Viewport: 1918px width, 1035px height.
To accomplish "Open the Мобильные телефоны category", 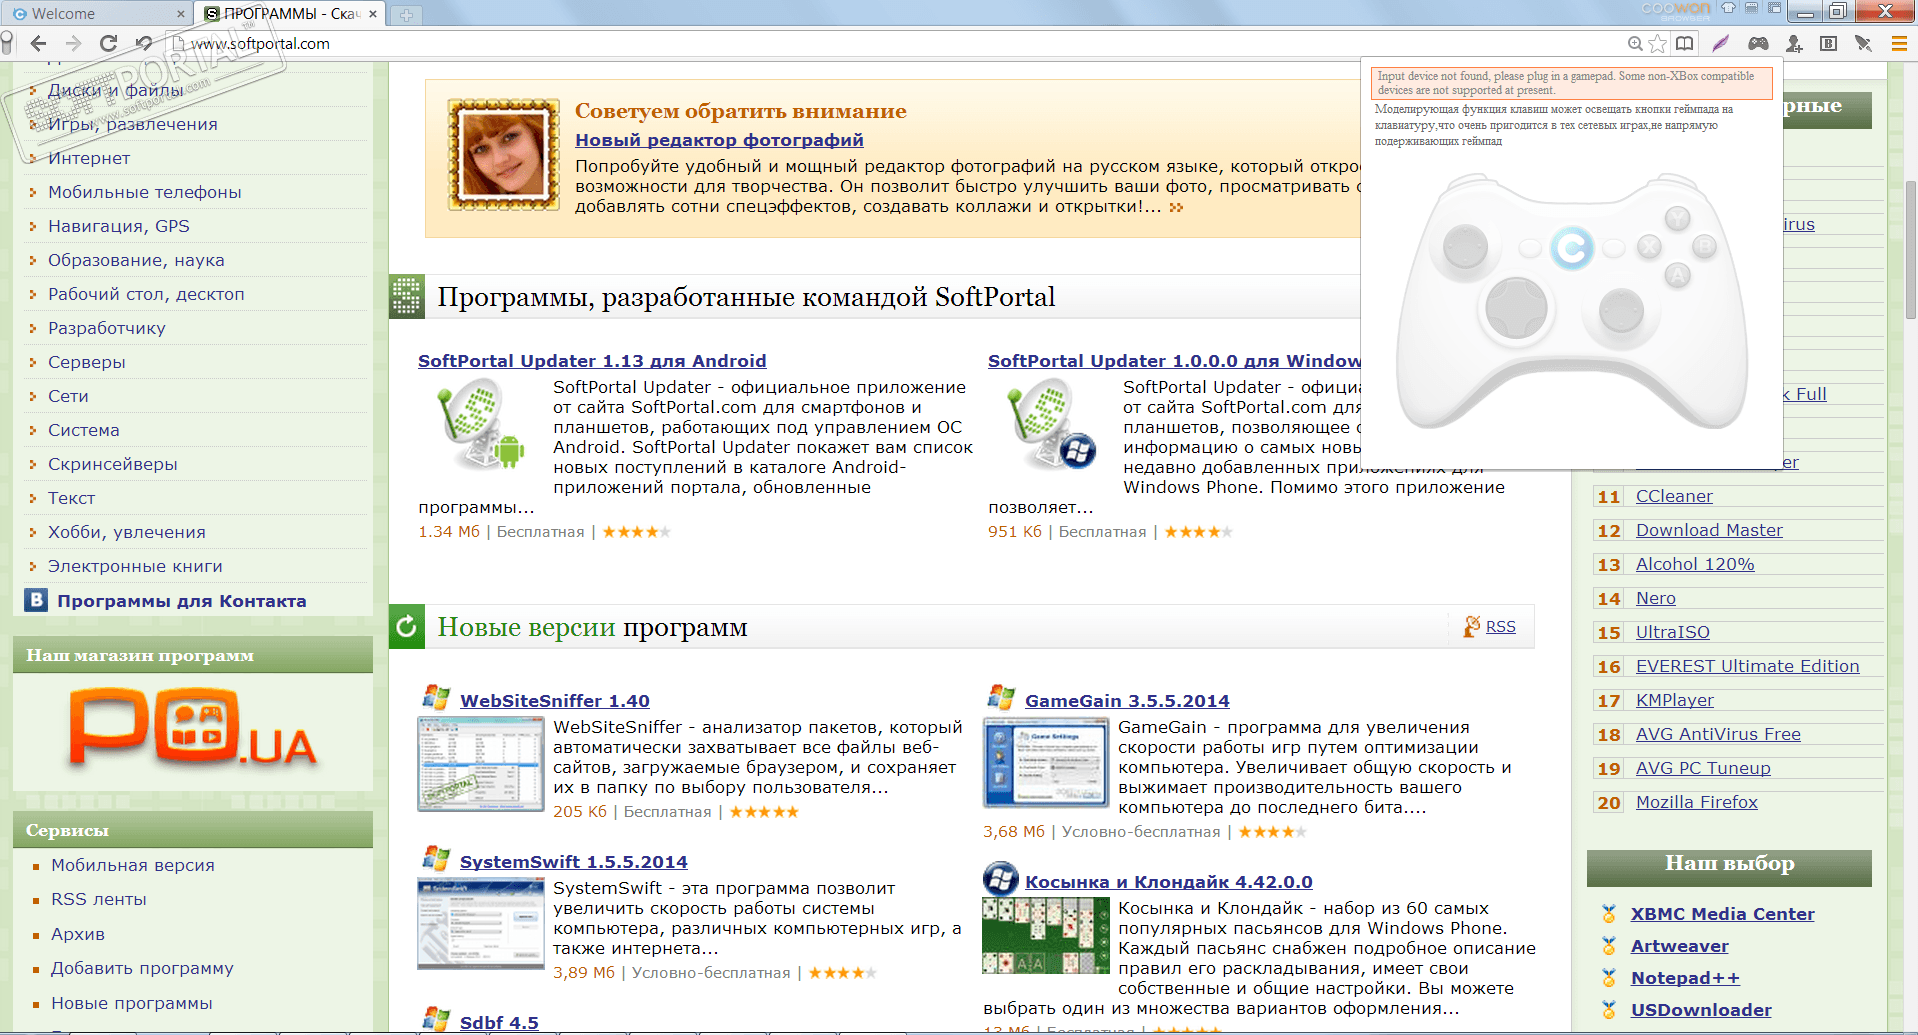I will pos(145,192).
